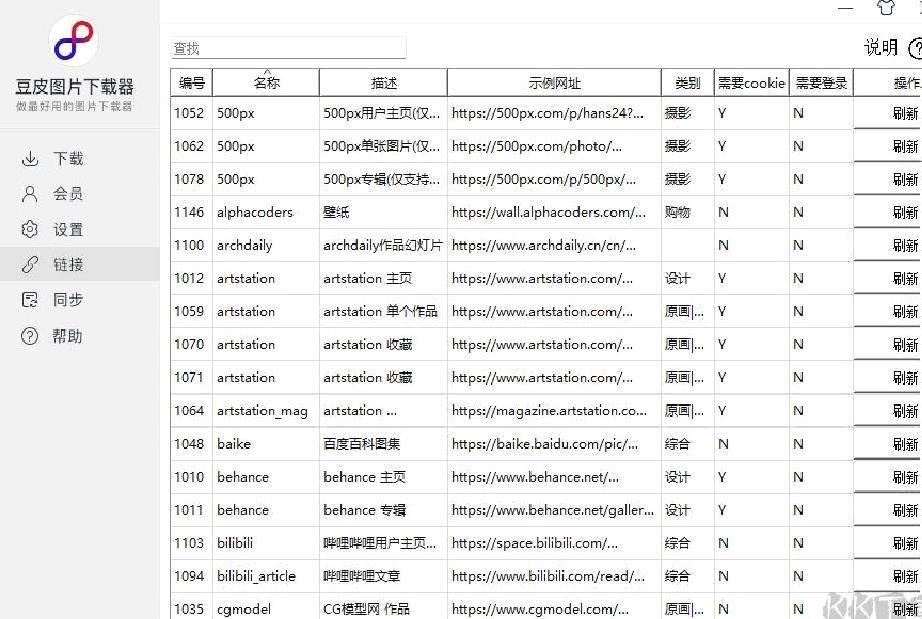
Task: Click the member person icon in sidebar
Action: coord(29,194)
